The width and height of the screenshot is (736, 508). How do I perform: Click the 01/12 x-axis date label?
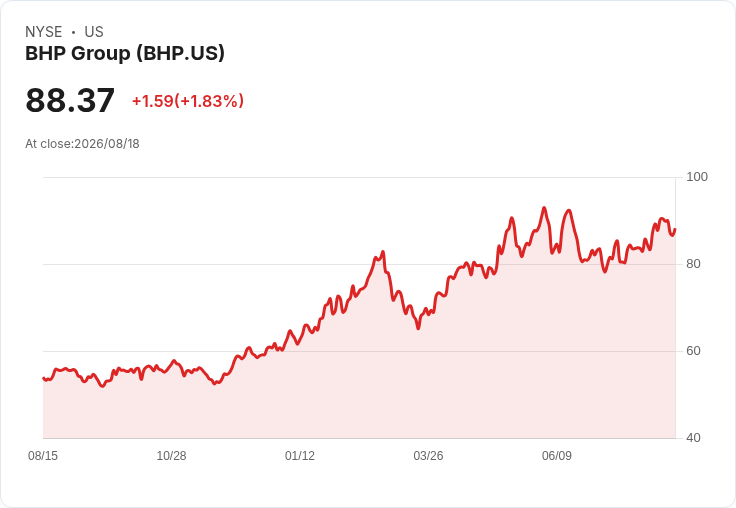300,455
